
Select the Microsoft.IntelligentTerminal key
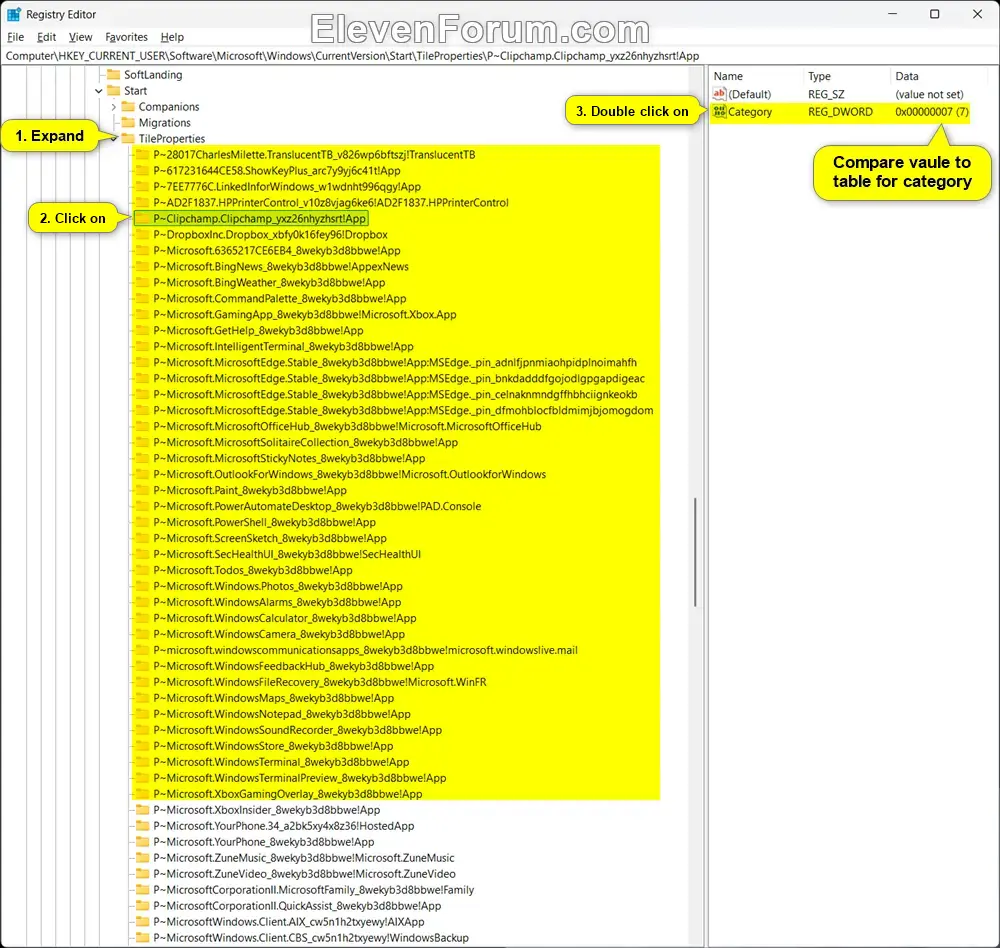[x=283, y=346]
